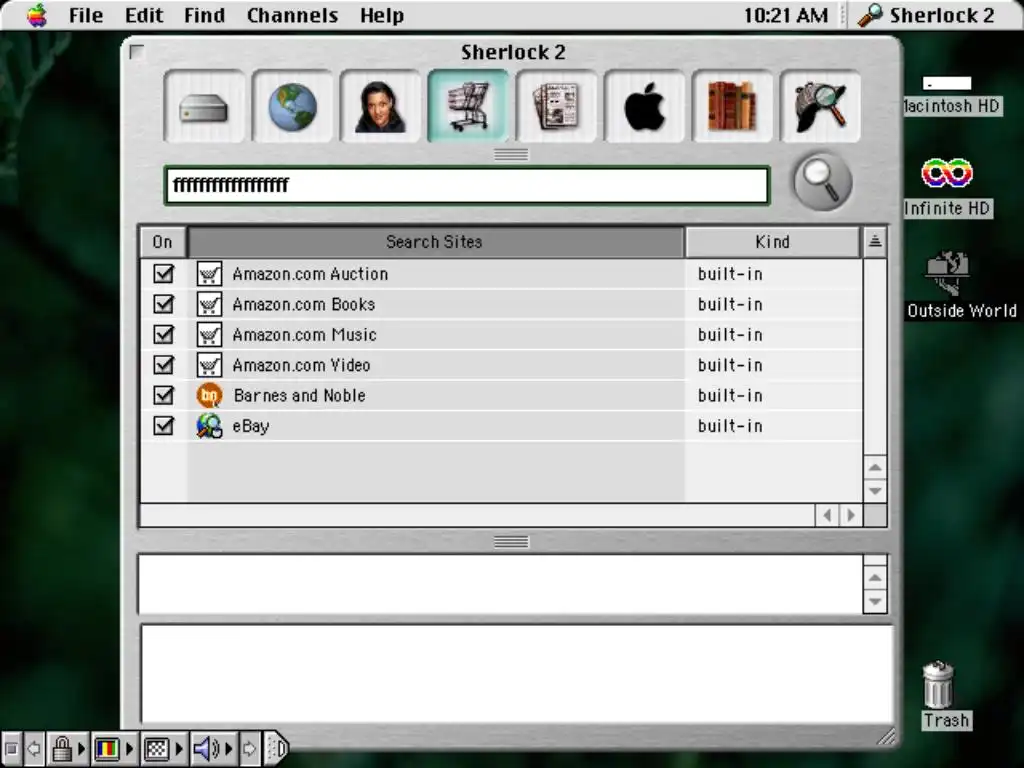This screenshot has height=768, width=1024.
Task: Click the Sherlock 2 window close box
Action: click(136, 52)
